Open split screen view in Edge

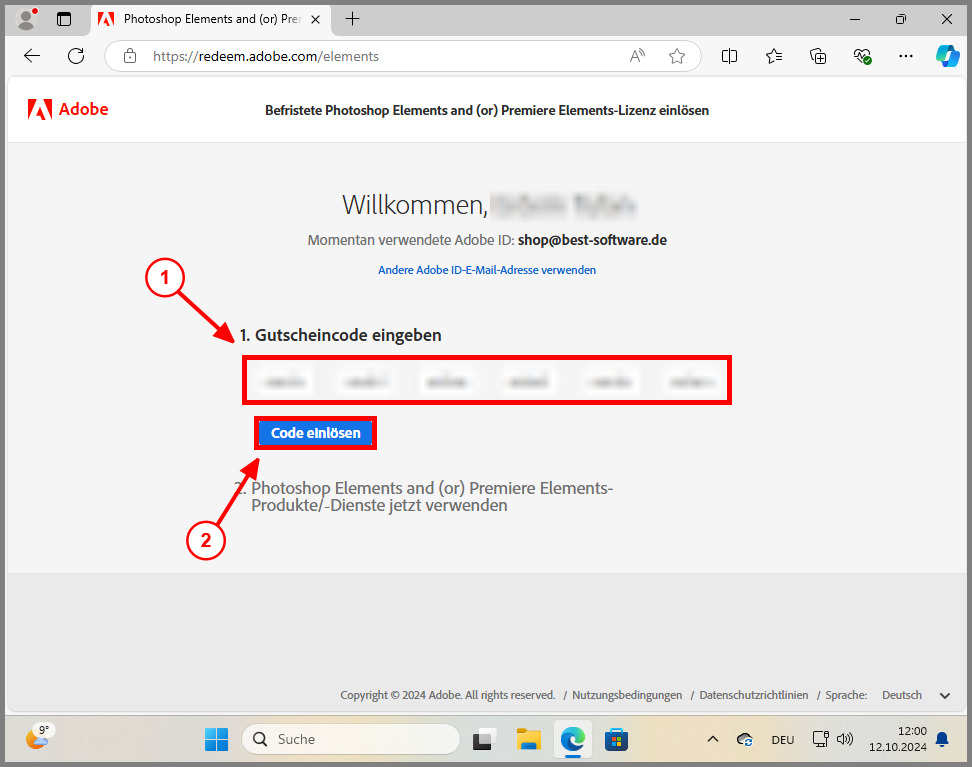(729, 56)
